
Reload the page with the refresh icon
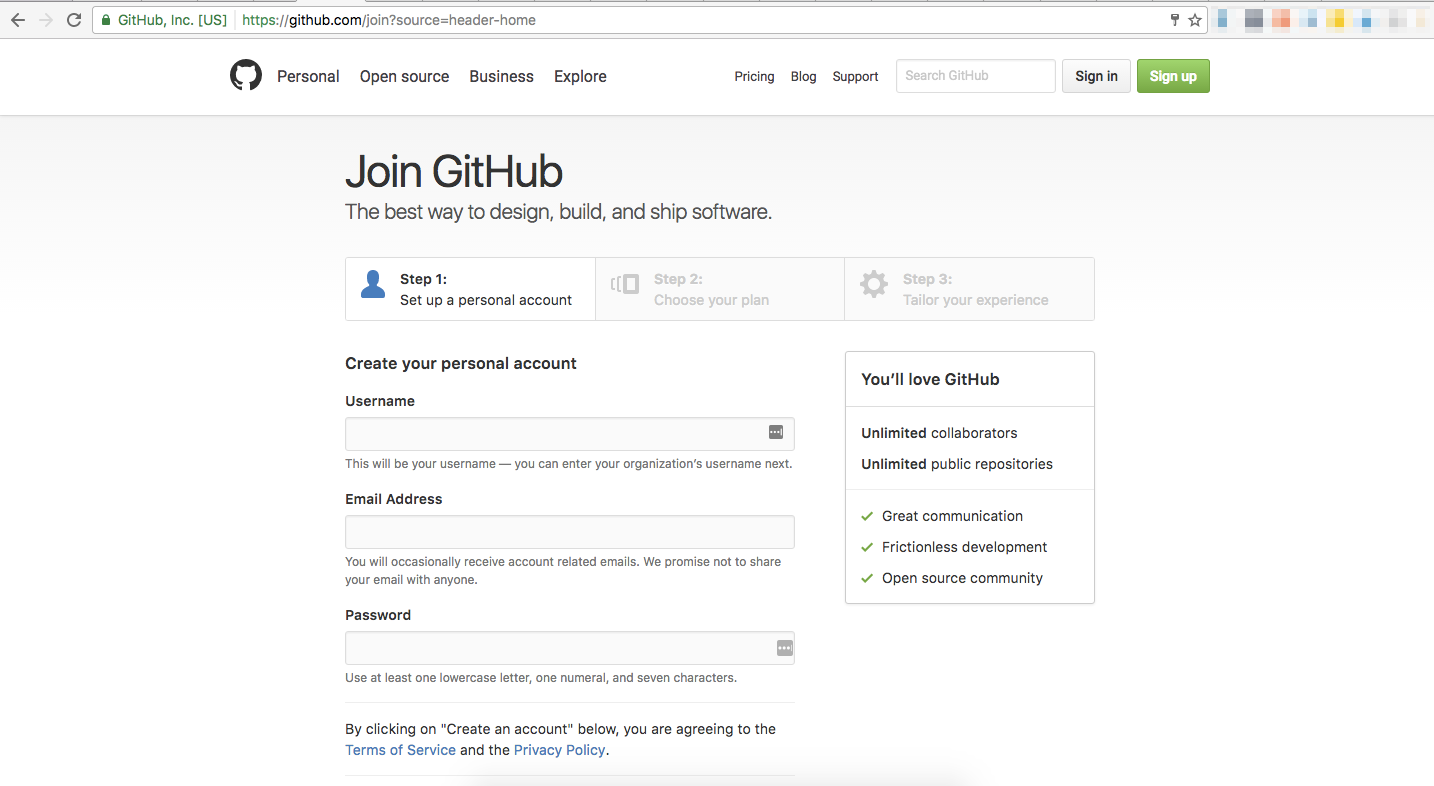point(74,20)
